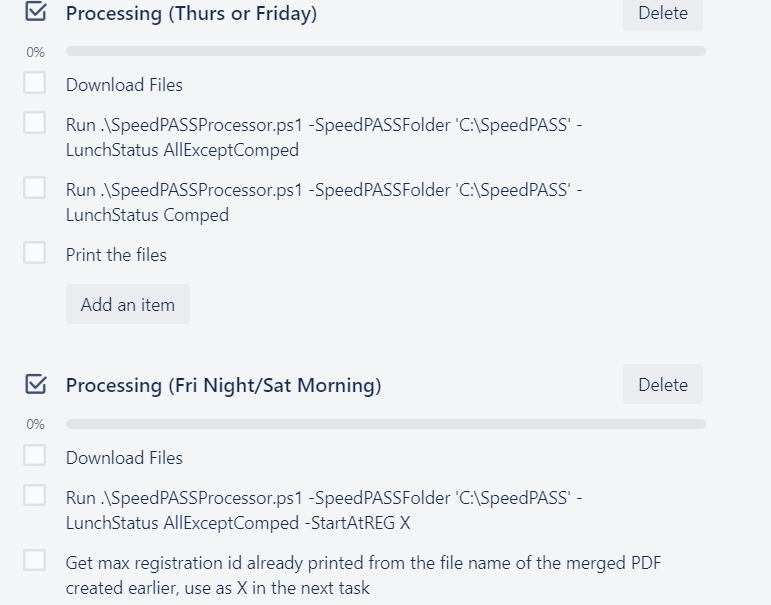Click the checklist icon beside Processing (Thurs or Friday)

click(35, 13)
